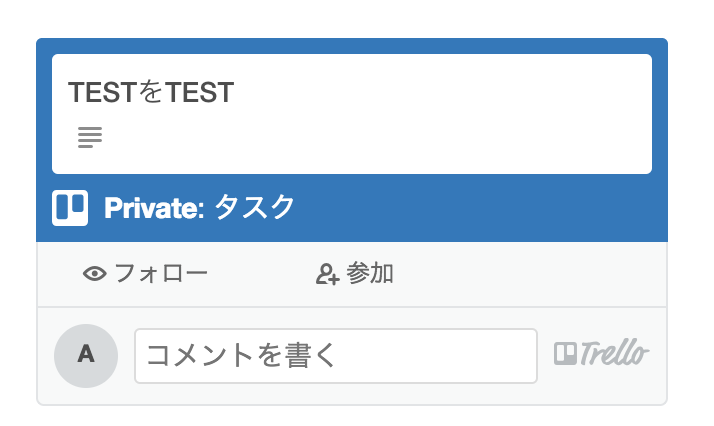Click the description lines icon on card
Image resolution: width=714 pixels, height=426 pixels.
90,137
